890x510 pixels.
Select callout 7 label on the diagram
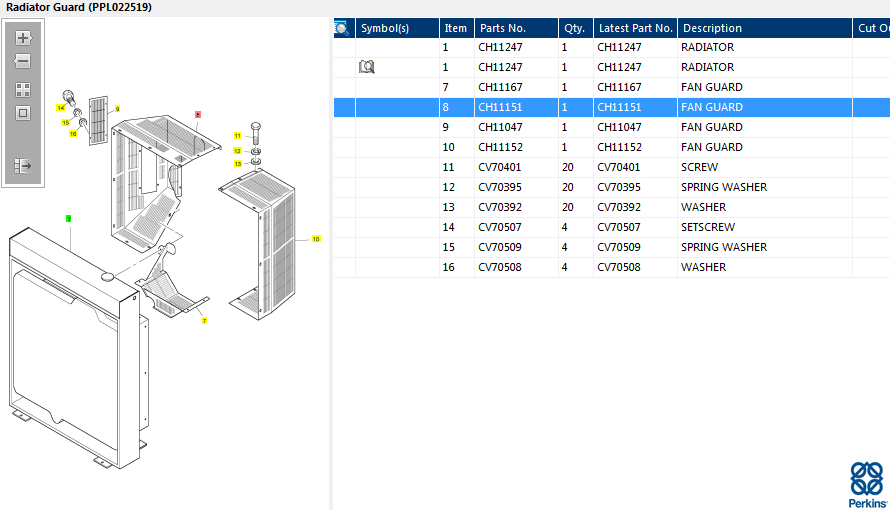pyautogui.click(x=204, y=321)
